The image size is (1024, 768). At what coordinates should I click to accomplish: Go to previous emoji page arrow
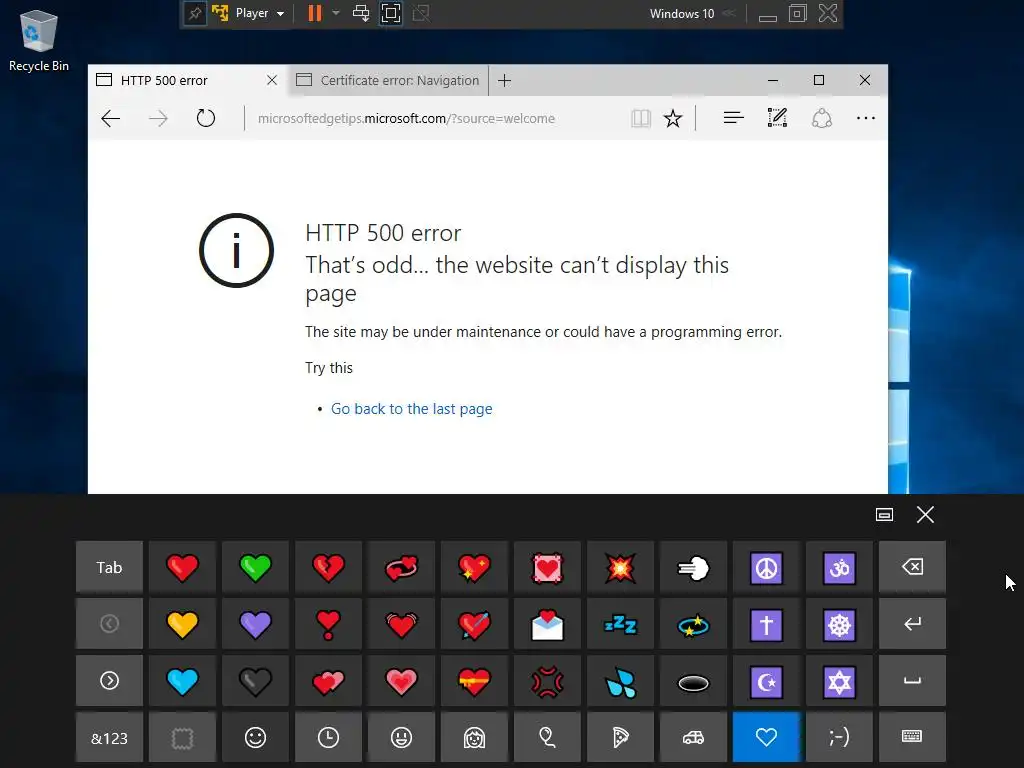click(x=109, y=624)
